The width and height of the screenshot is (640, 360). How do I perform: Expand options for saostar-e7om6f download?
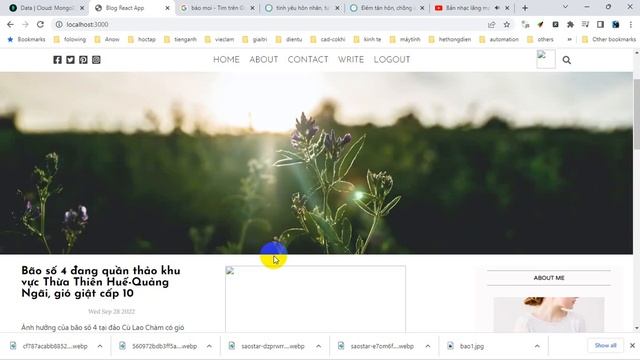(428, 346)
